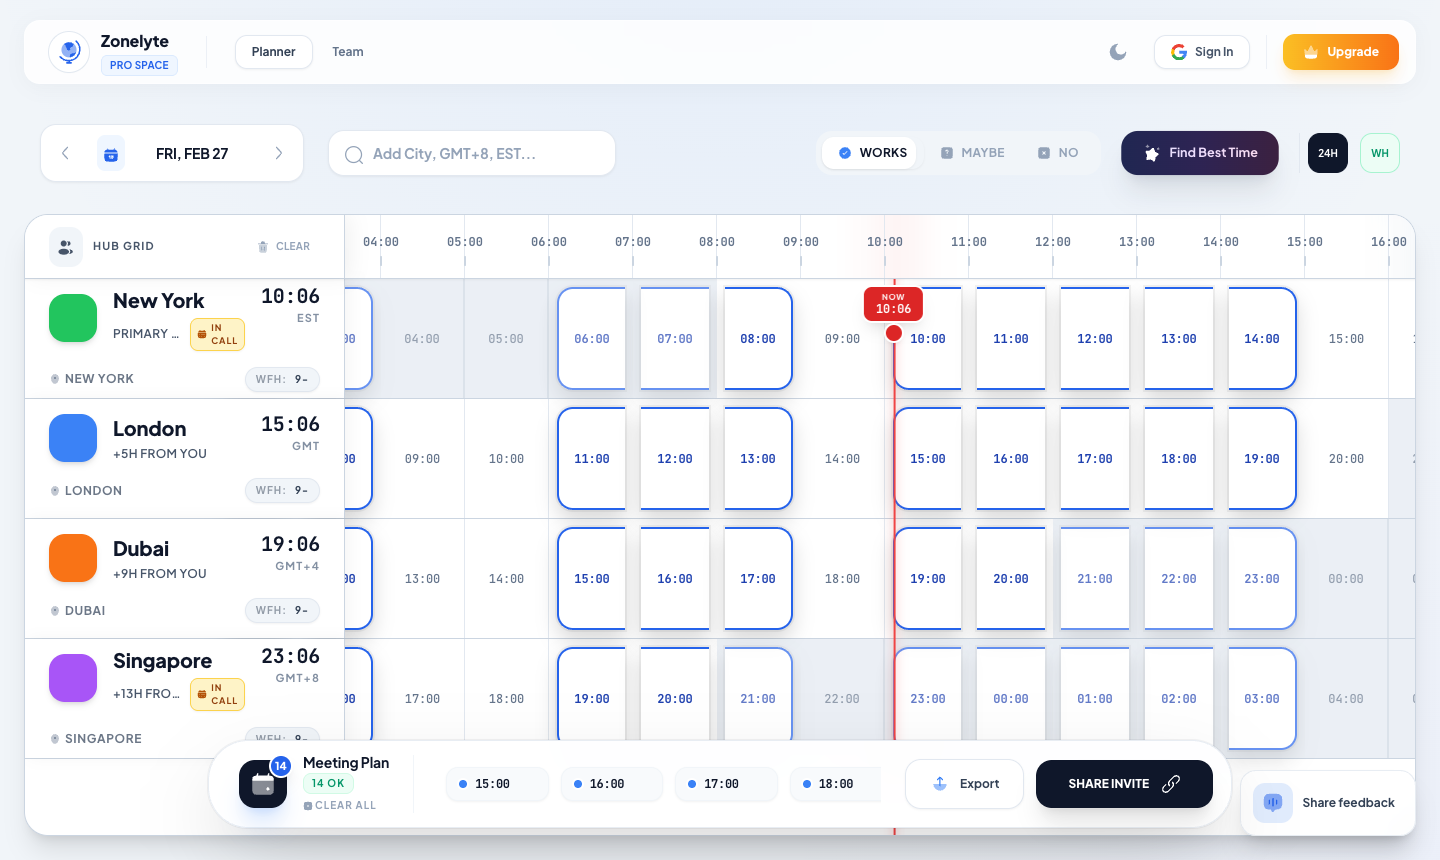This screenshot has height=860, width=1440.
Task: Advance to the next day via right chevron
Action: click(x=279, y=152)
